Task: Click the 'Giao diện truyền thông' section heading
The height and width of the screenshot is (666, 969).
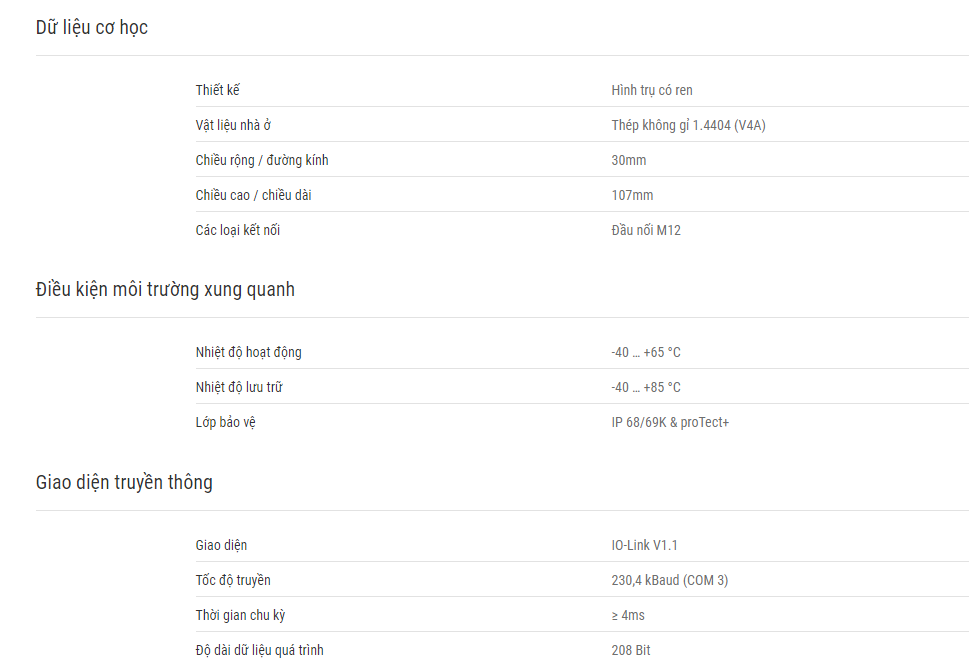Action: (x=124, y=483)
